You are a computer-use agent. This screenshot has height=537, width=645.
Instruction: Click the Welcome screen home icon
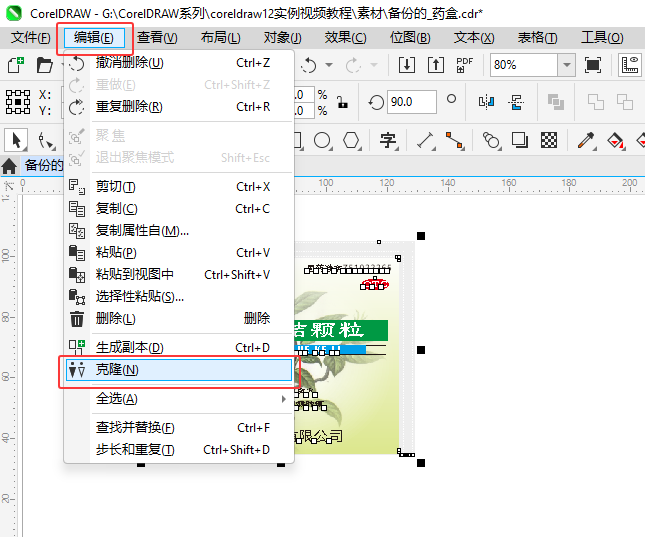[9, 166]
